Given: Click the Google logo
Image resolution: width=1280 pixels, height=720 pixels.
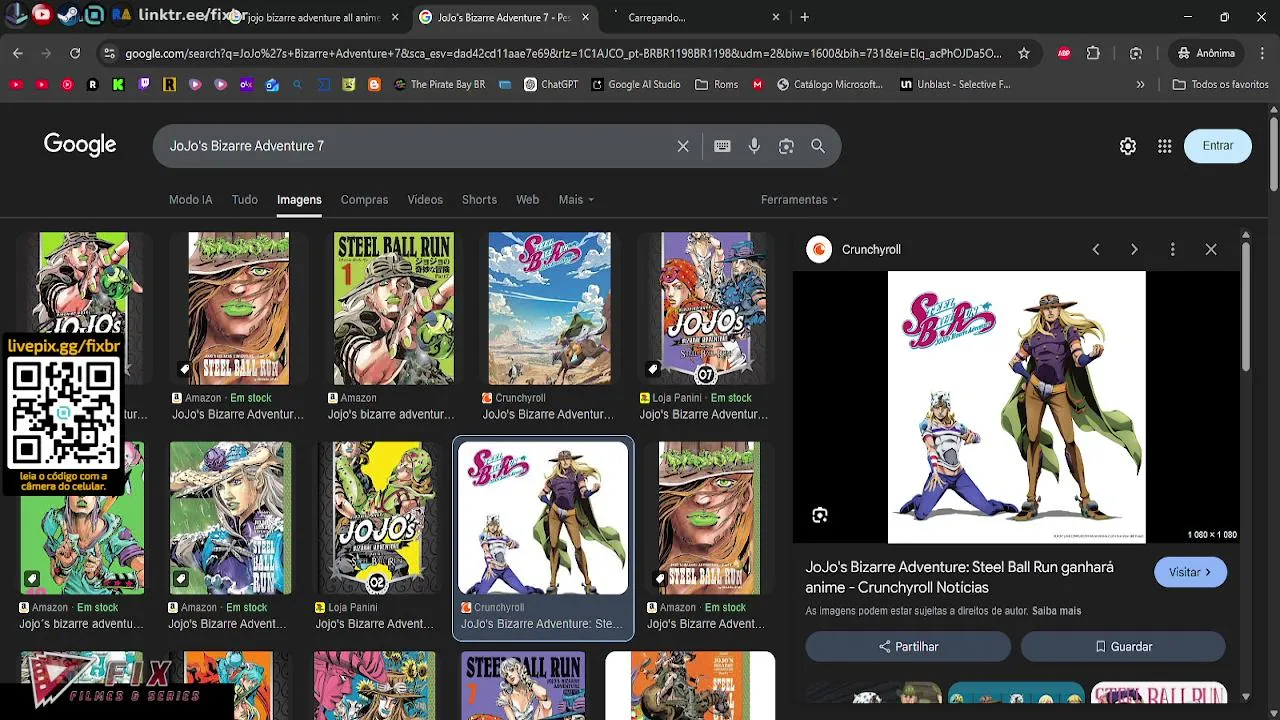Looking at the screenshot, I should [80, 146].
